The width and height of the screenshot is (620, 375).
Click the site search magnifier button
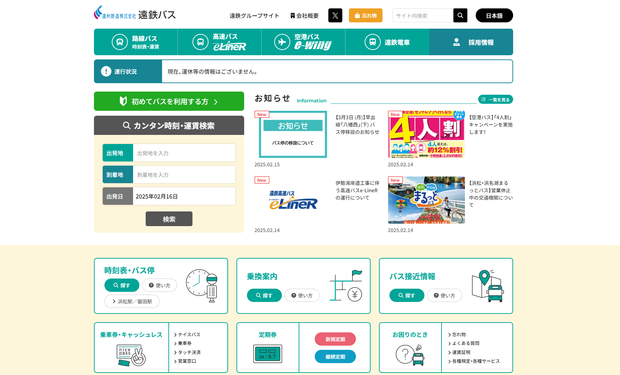tap(460, 15)
